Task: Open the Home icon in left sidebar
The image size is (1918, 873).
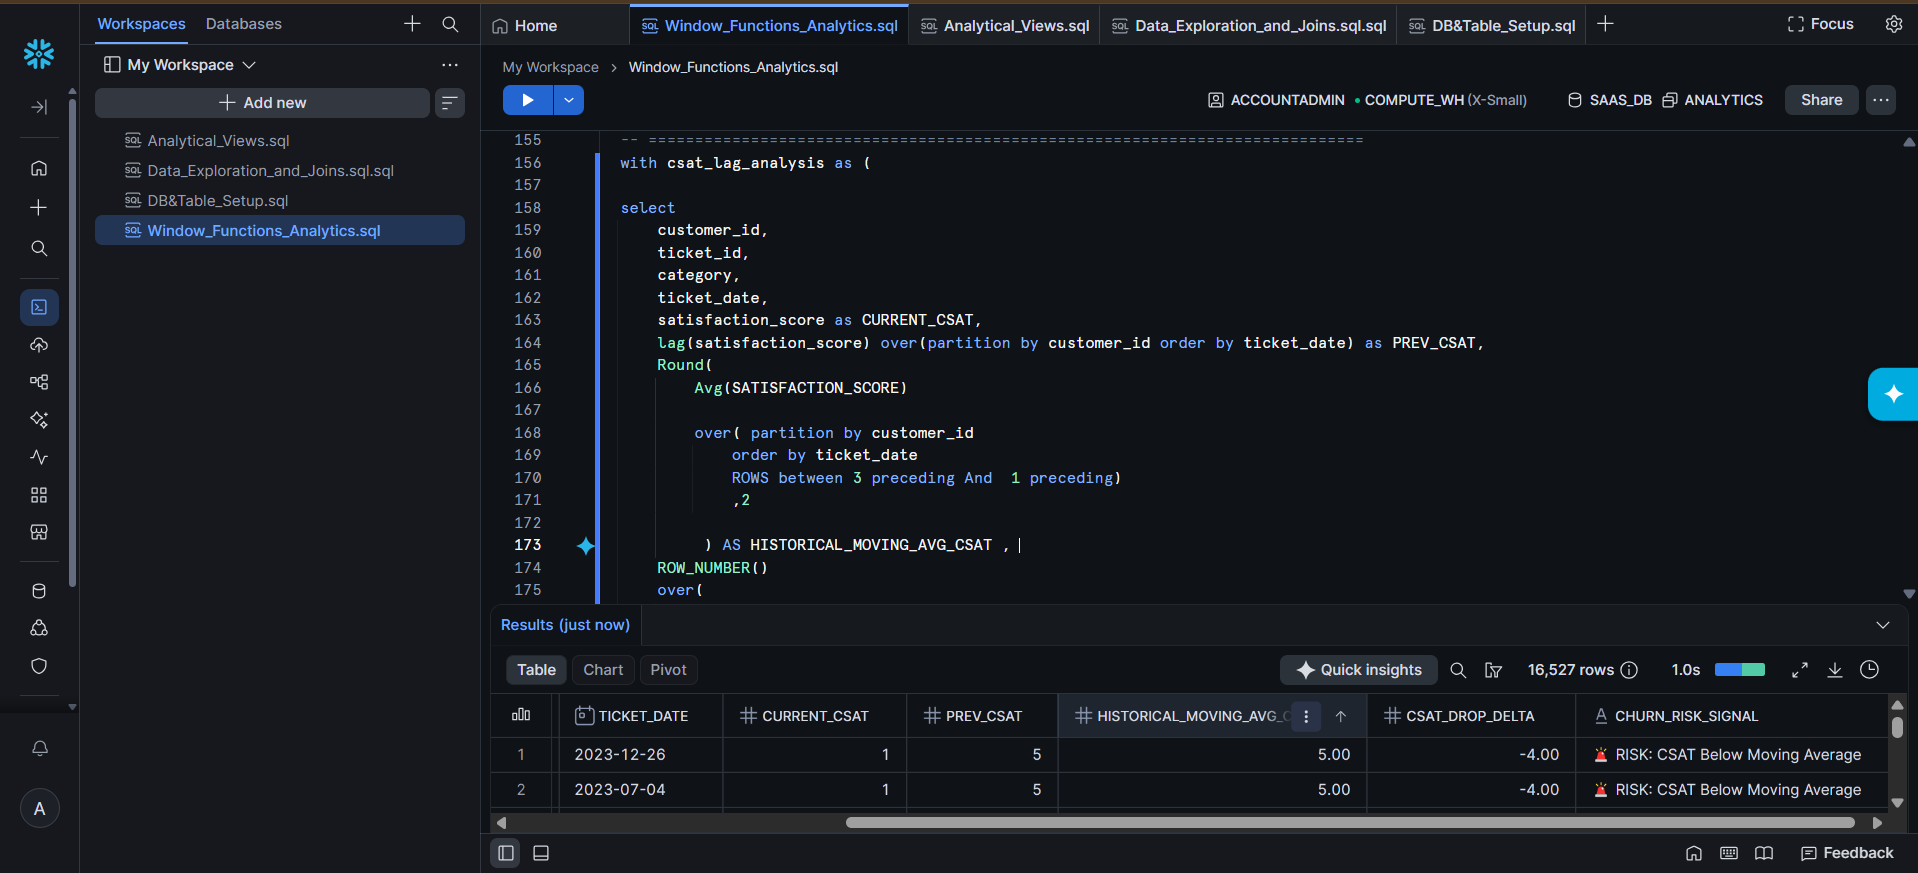Action: coord(39,168)
